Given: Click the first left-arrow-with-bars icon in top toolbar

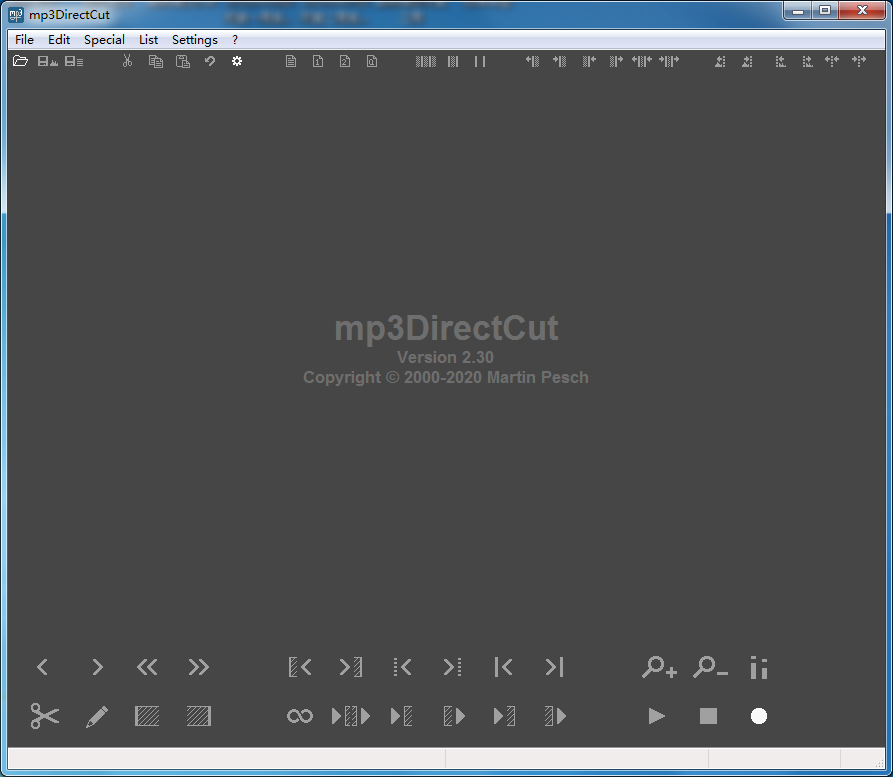Looking at the screenshot, I should click(532, 61).
